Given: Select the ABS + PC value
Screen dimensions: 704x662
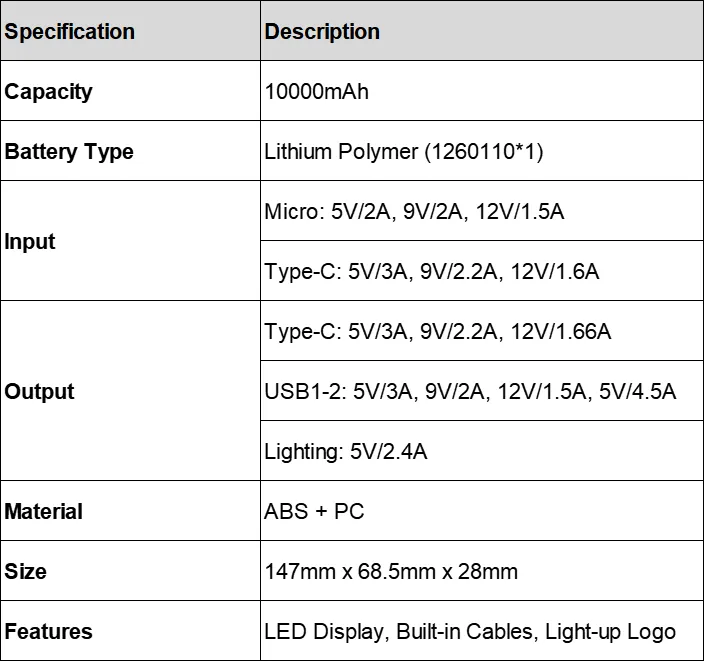Looking at the screenshot, I should 314,512.
